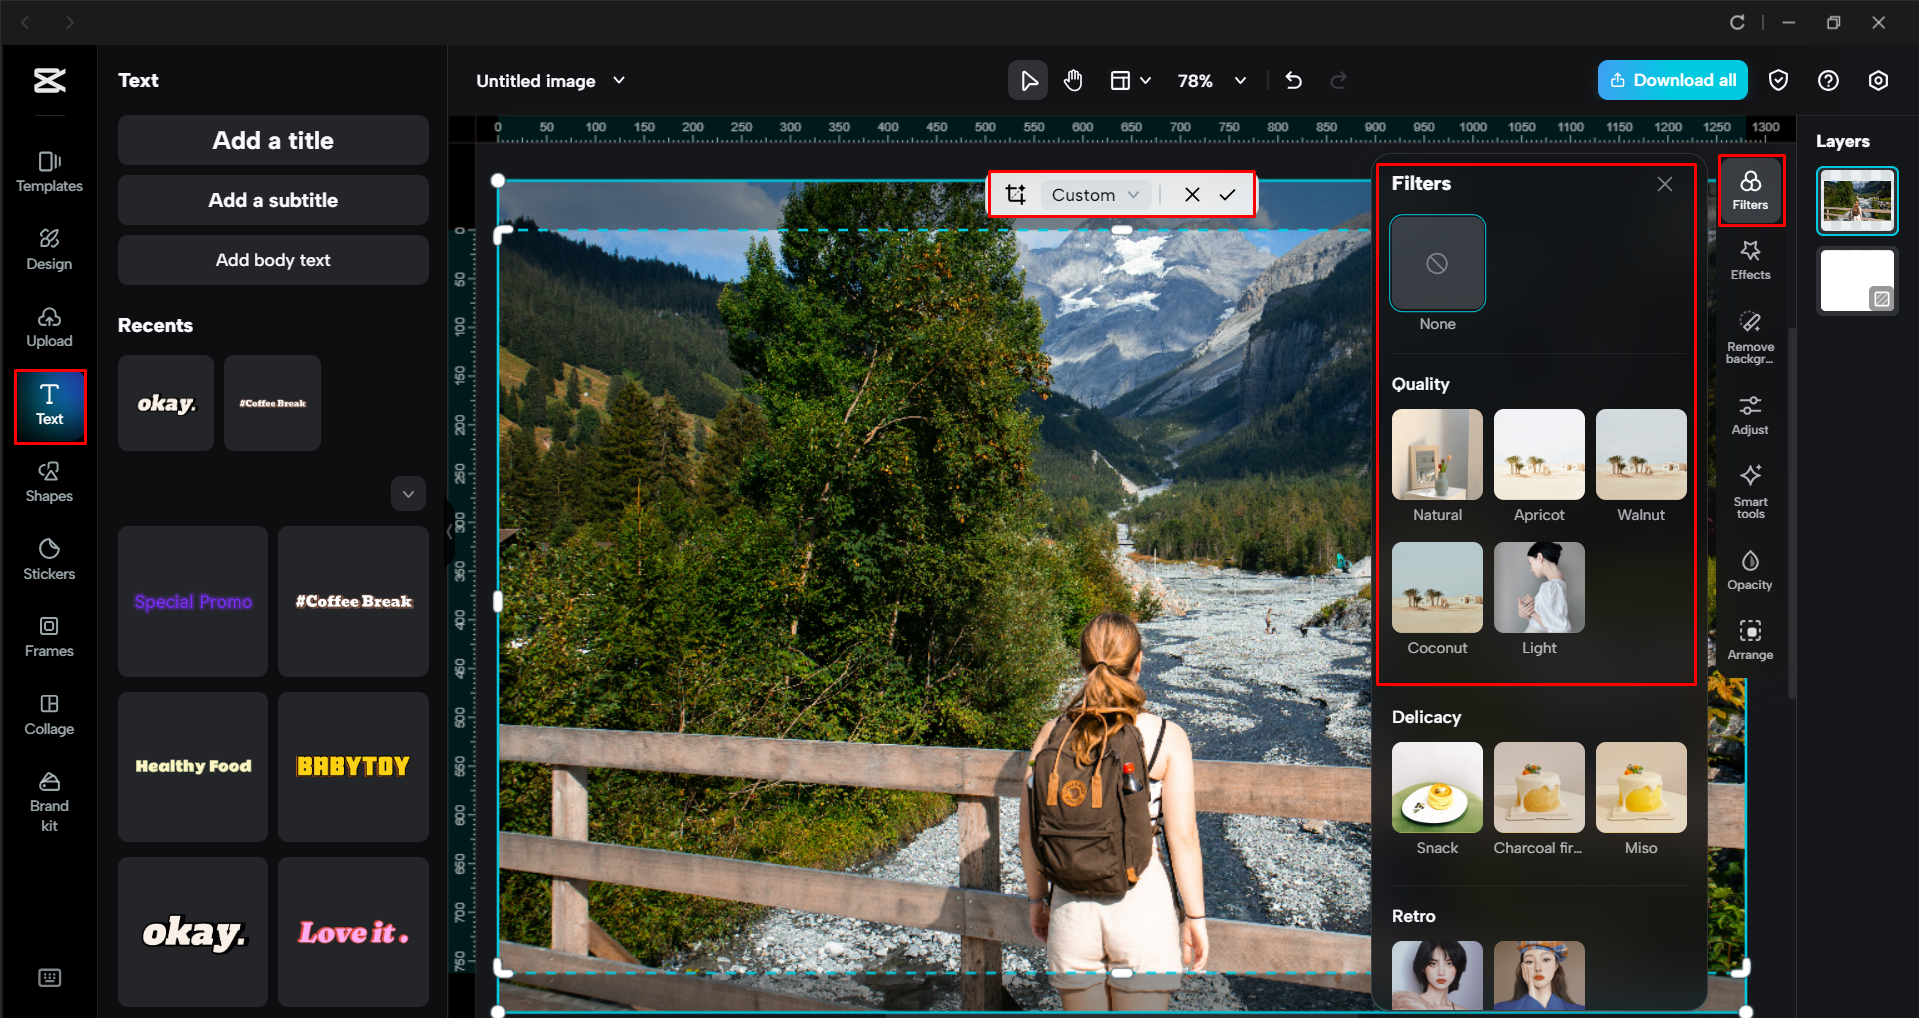The image size is (1919, 1018).
Task: Open the Upload panel
Action: (48, 327)
